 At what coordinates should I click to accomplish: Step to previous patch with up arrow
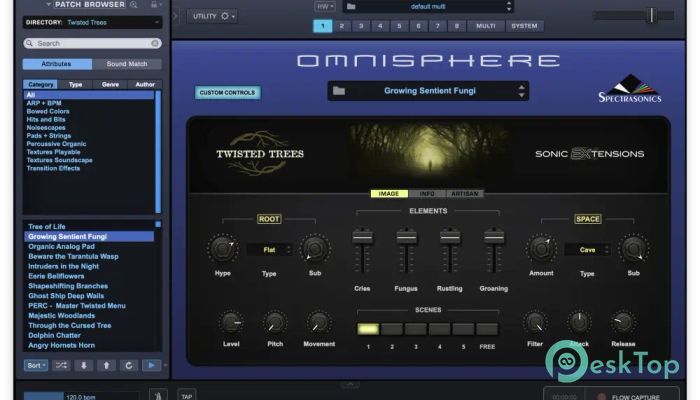pos(106,366)
